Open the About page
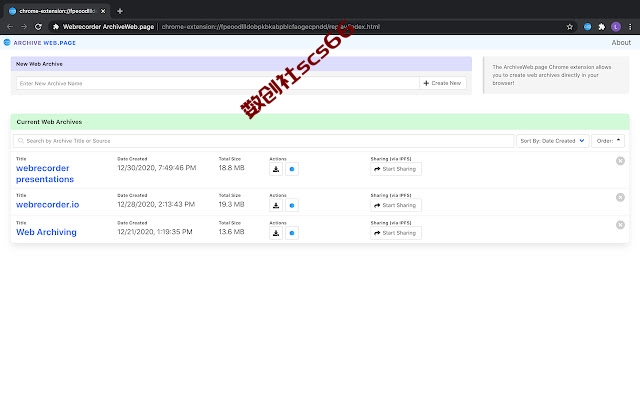The width and height of the screenshot is (640, 400). (621, 42)
